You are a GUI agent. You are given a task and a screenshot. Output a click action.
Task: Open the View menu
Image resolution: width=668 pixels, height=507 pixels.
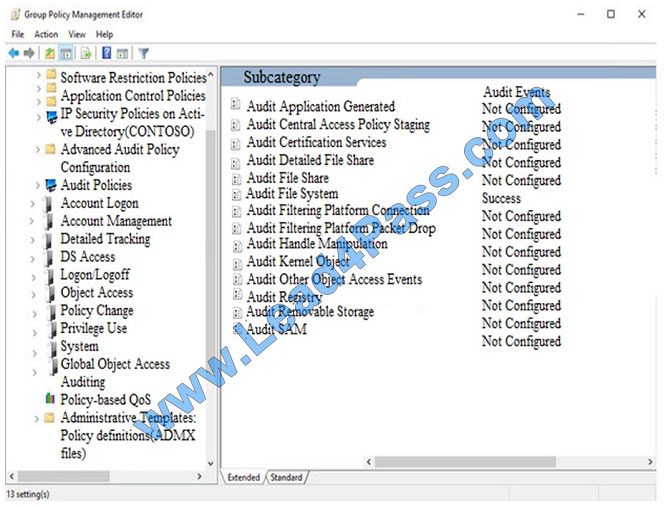click(x=77, y=34)
